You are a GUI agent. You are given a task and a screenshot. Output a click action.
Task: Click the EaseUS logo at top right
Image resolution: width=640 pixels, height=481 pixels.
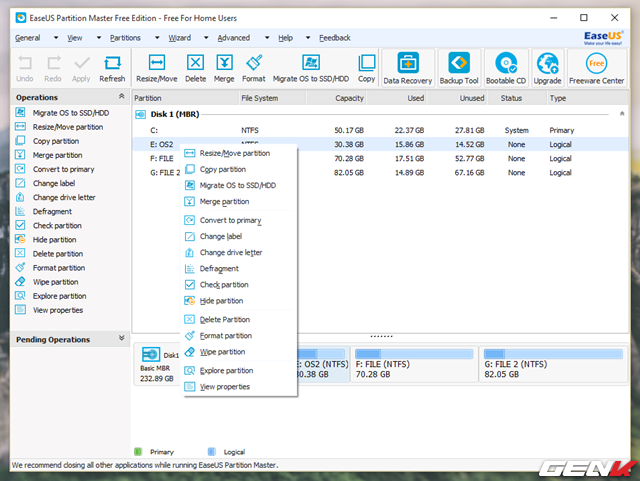coord(603,38)
